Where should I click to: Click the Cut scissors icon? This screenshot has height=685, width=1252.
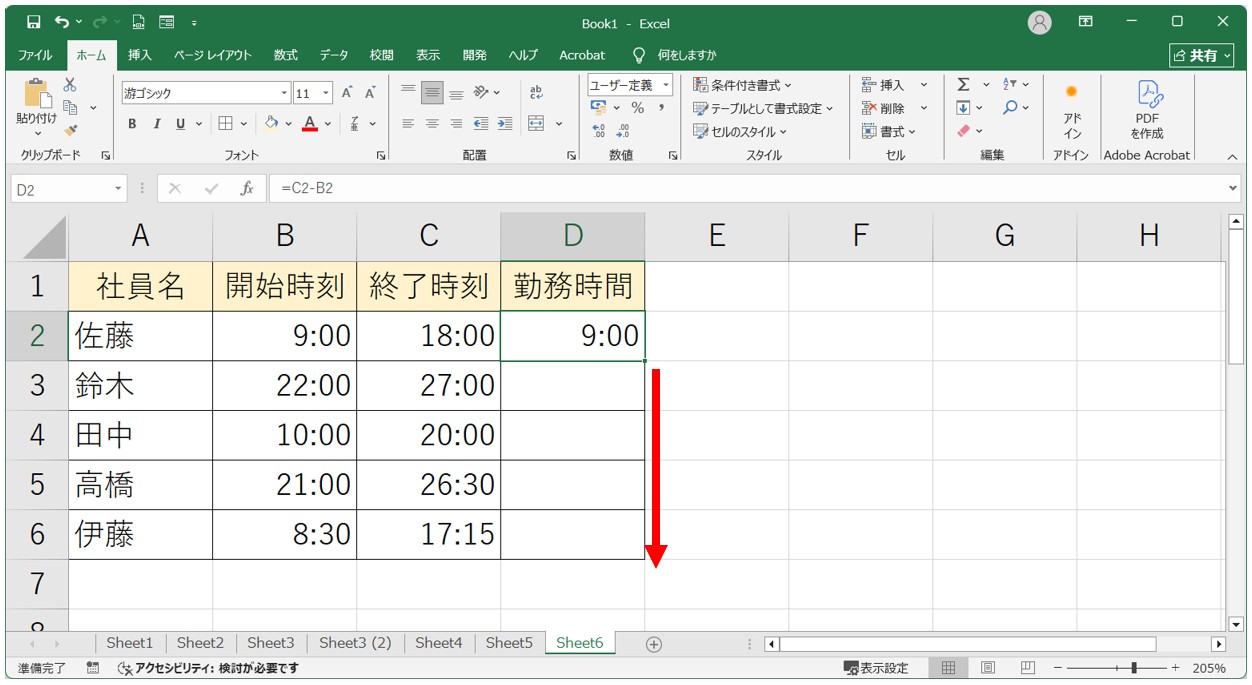pyautogui.click(x=70, y=86)
